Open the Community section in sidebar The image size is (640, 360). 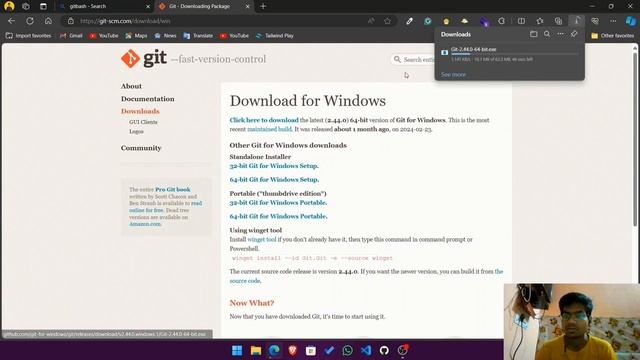[141, 148]
